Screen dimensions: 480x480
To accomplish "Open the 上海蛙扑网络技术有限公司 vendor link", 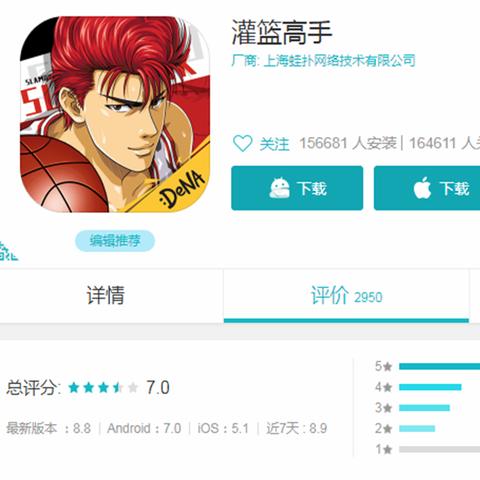I will tap(339, 61).
